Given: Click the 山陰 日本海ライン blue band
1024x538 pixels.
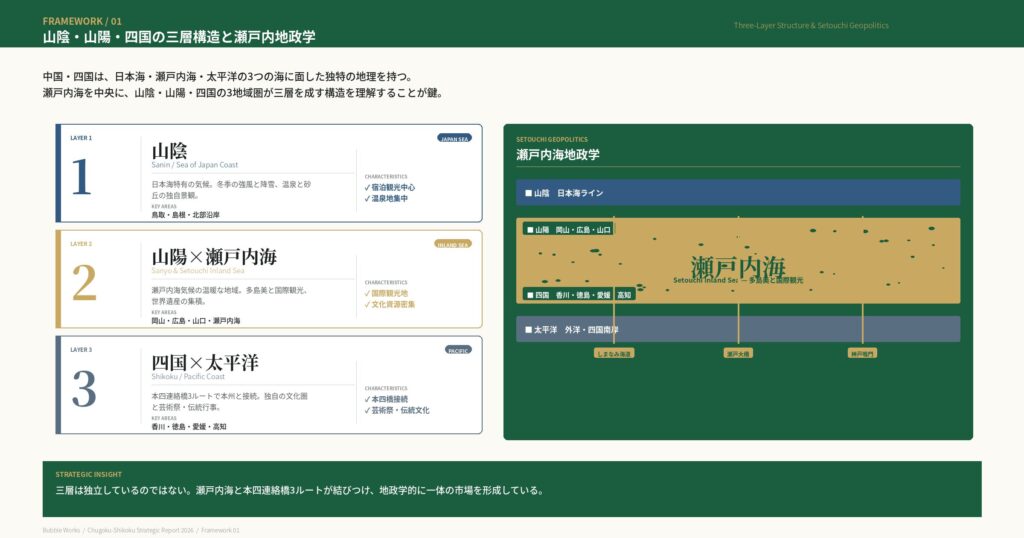Looking at the screenshot, I should (738, 193).
